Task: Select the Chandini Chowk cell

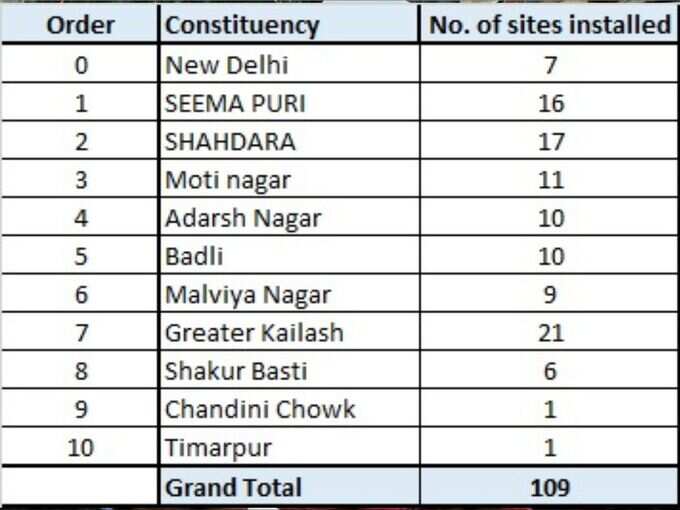Action: click(290, 409)
